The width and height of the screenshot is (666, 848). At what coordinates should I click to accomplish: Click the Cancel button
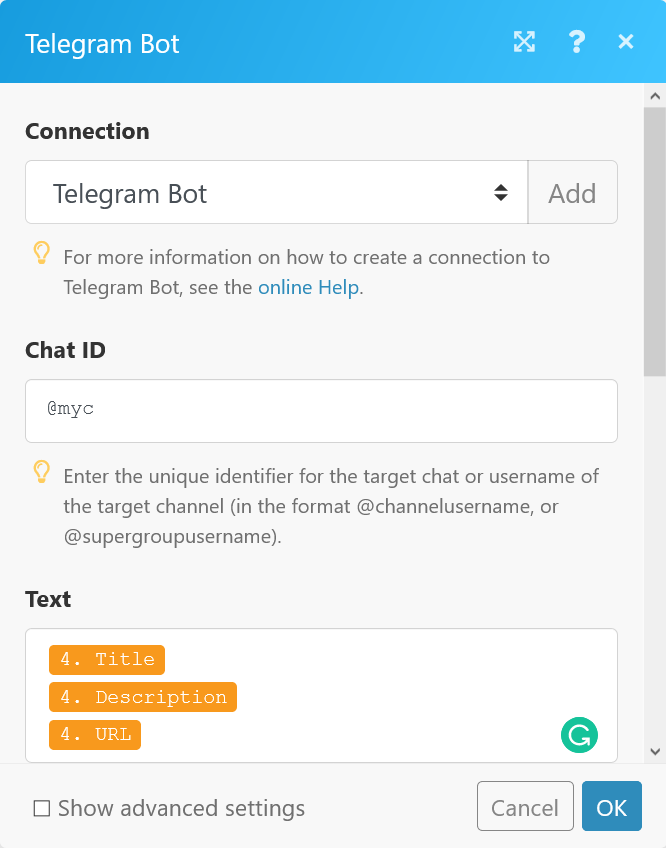click(x=525, y=806)
